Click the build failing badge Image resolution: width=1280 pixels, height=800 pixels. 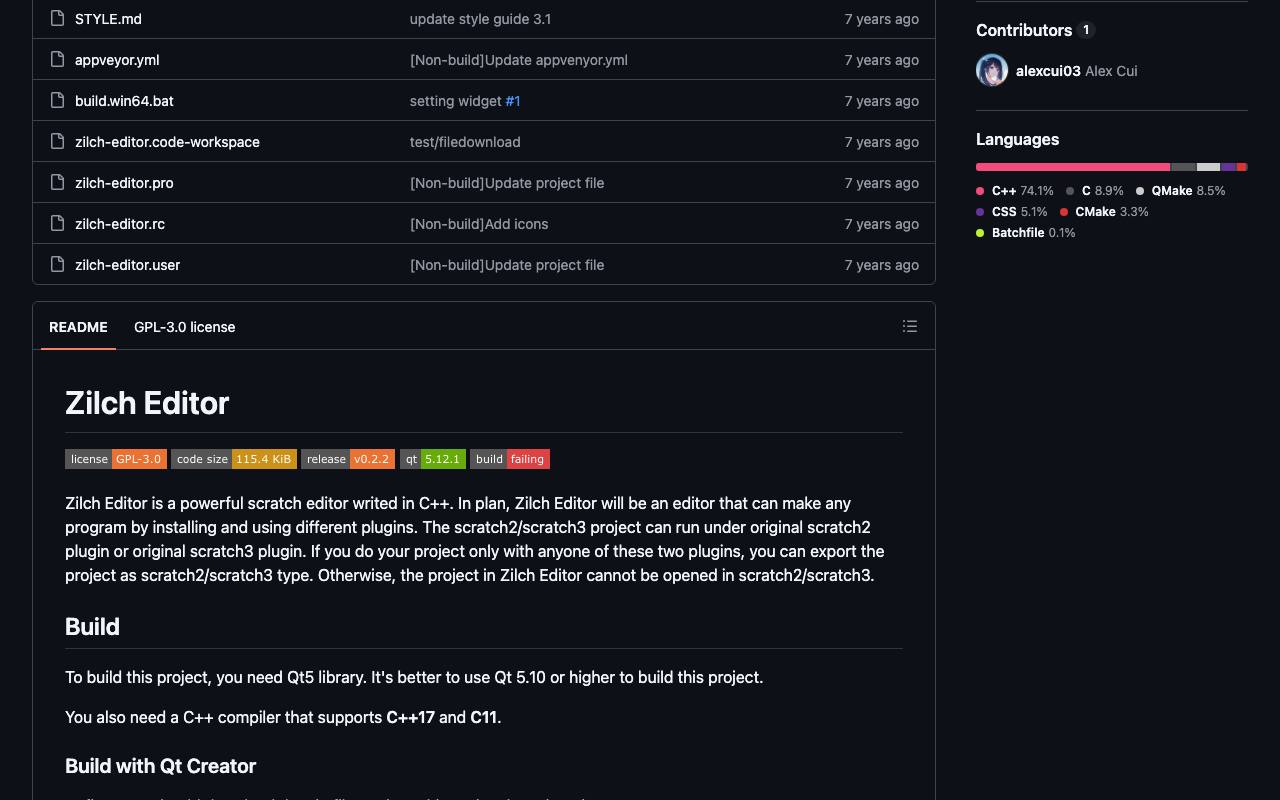coord(510,459)
